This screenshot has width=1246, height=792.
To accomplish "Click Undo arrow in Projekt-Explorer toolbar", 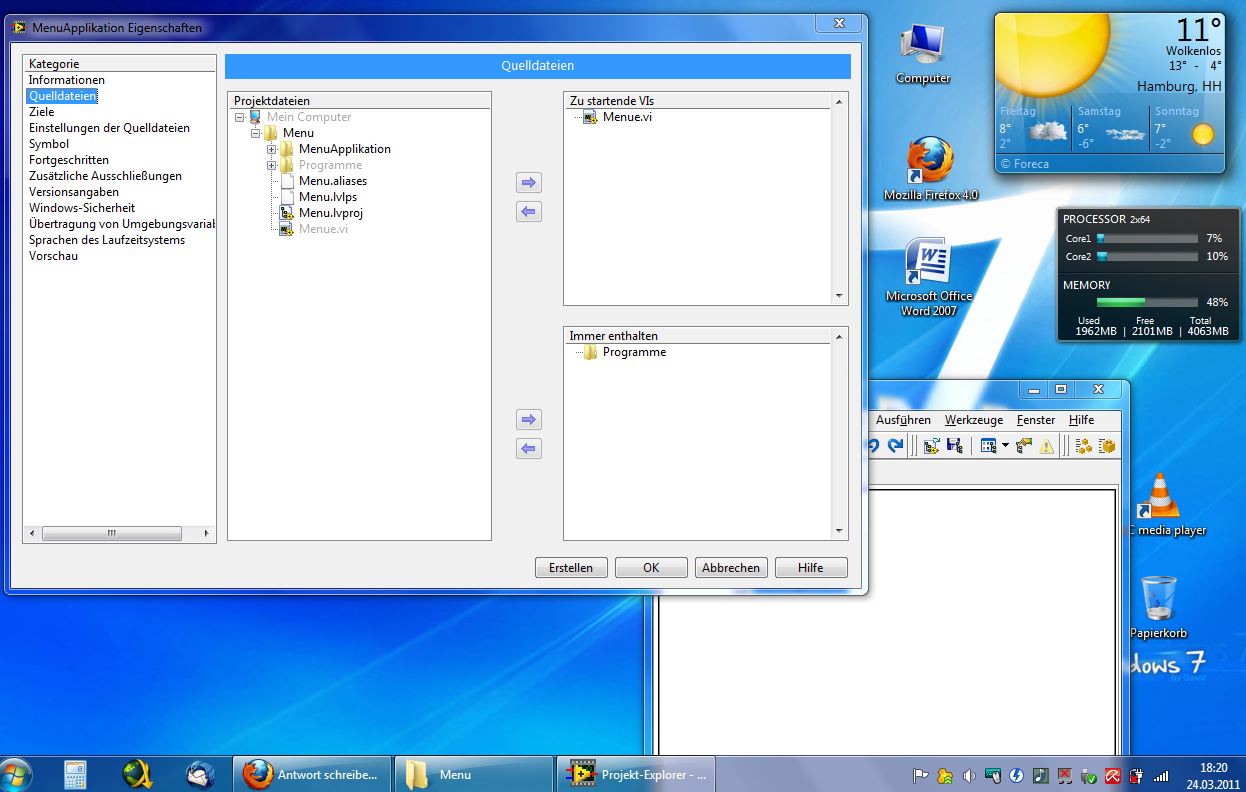I will coord(873,446).
